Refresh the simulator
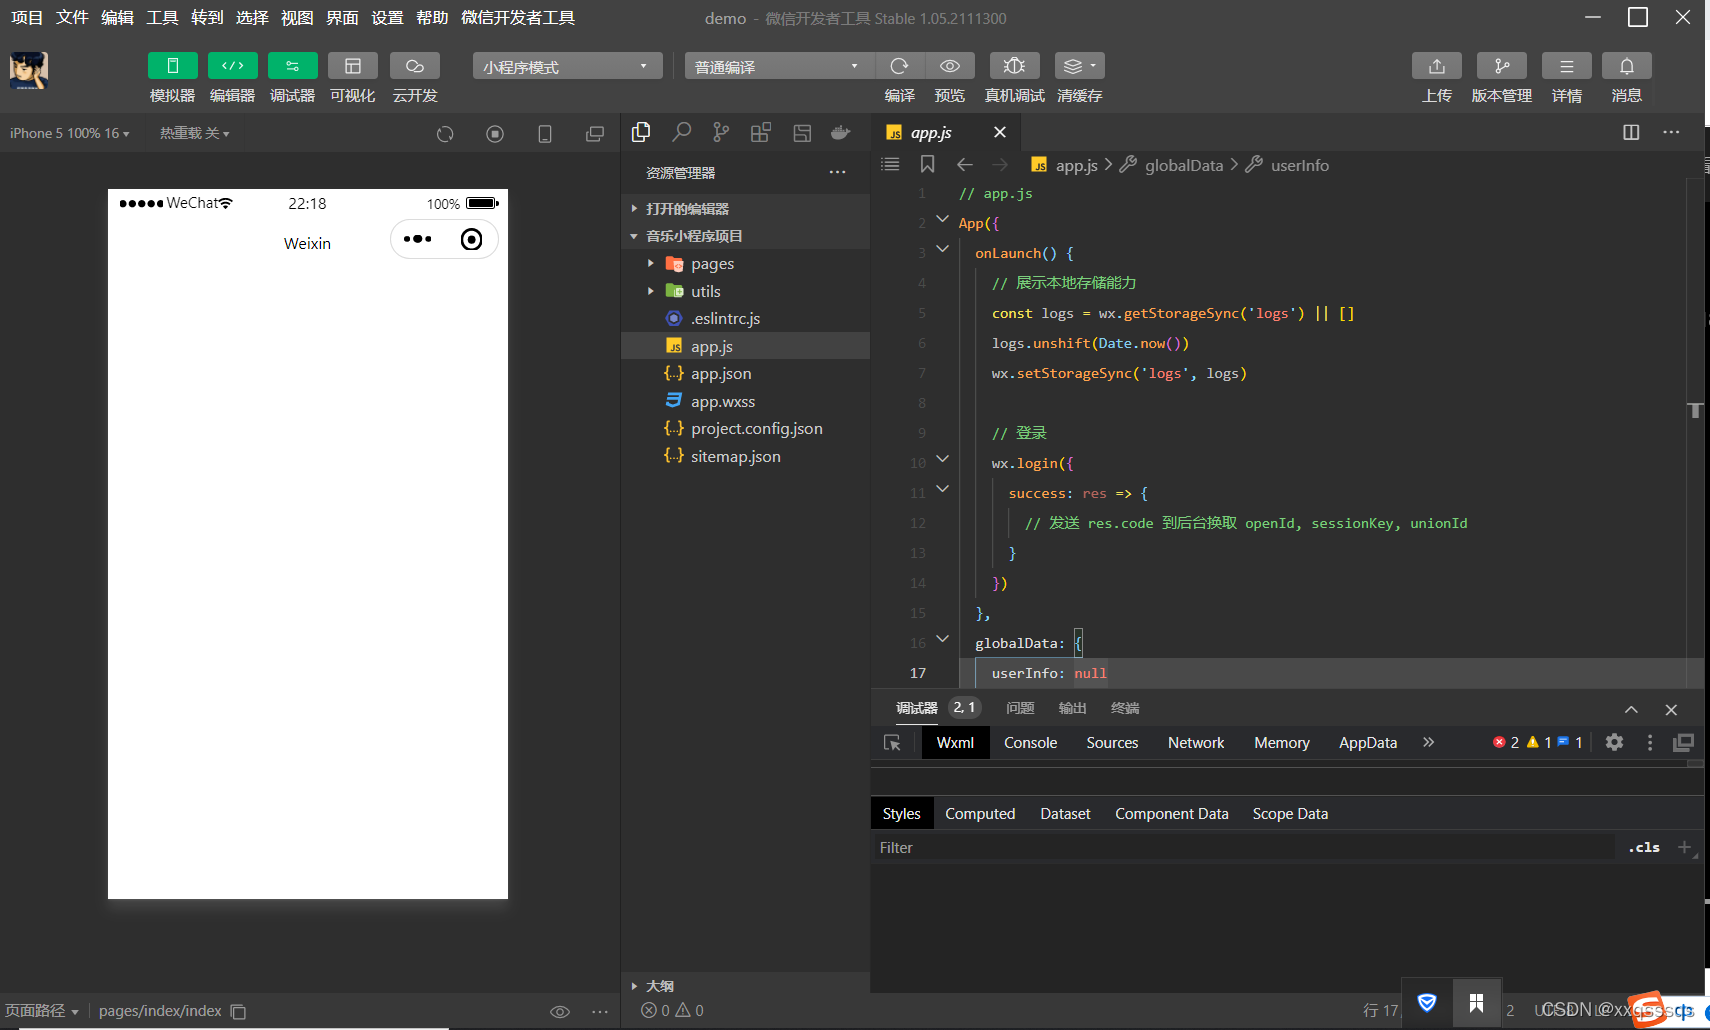Viewport: 1710px width, 1030px height. pyautogui.click(x=445, y=134)
